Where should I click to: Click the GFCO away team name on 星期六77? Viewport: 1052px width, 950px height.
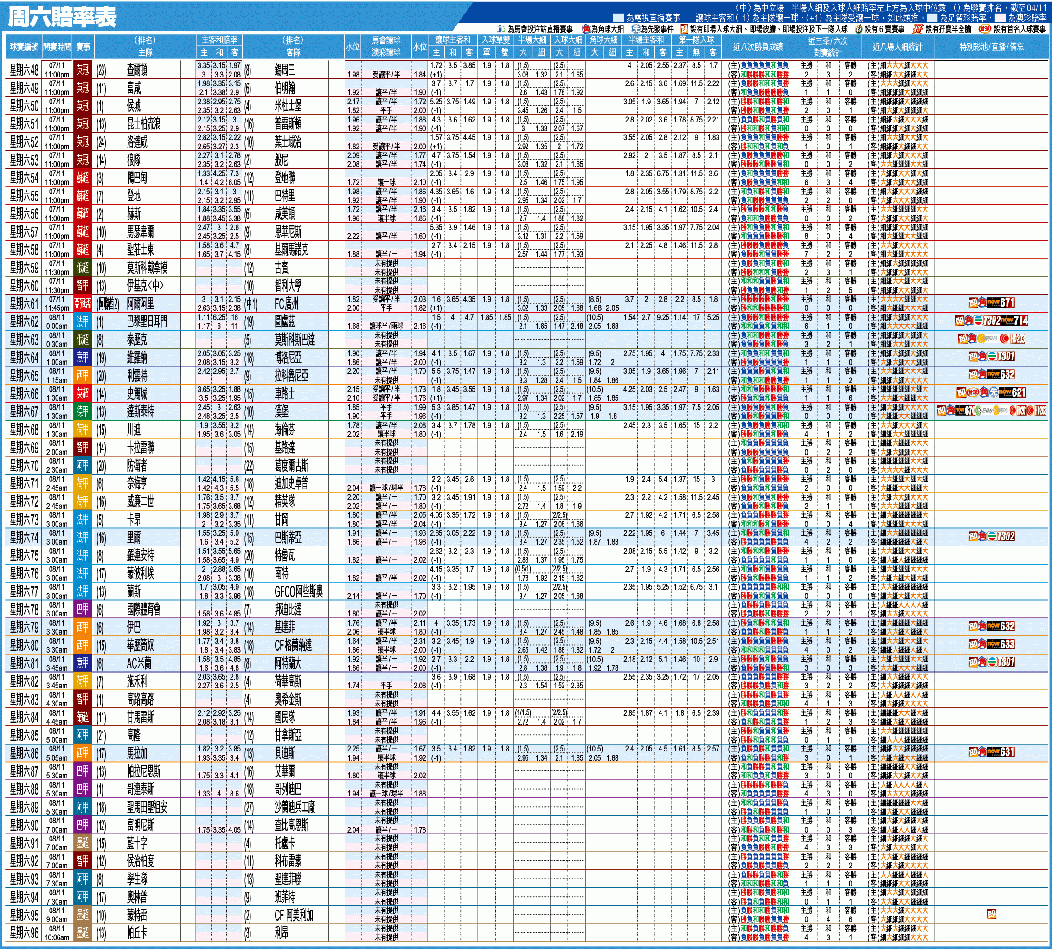(x=300, y=590)
